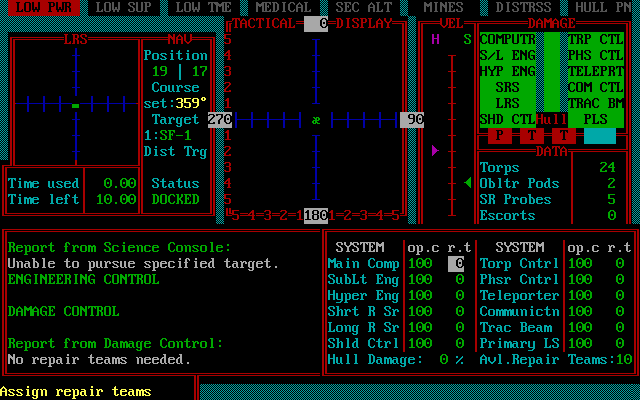Click the SR Probes data row
640x400 pixels.
point(548,199)
